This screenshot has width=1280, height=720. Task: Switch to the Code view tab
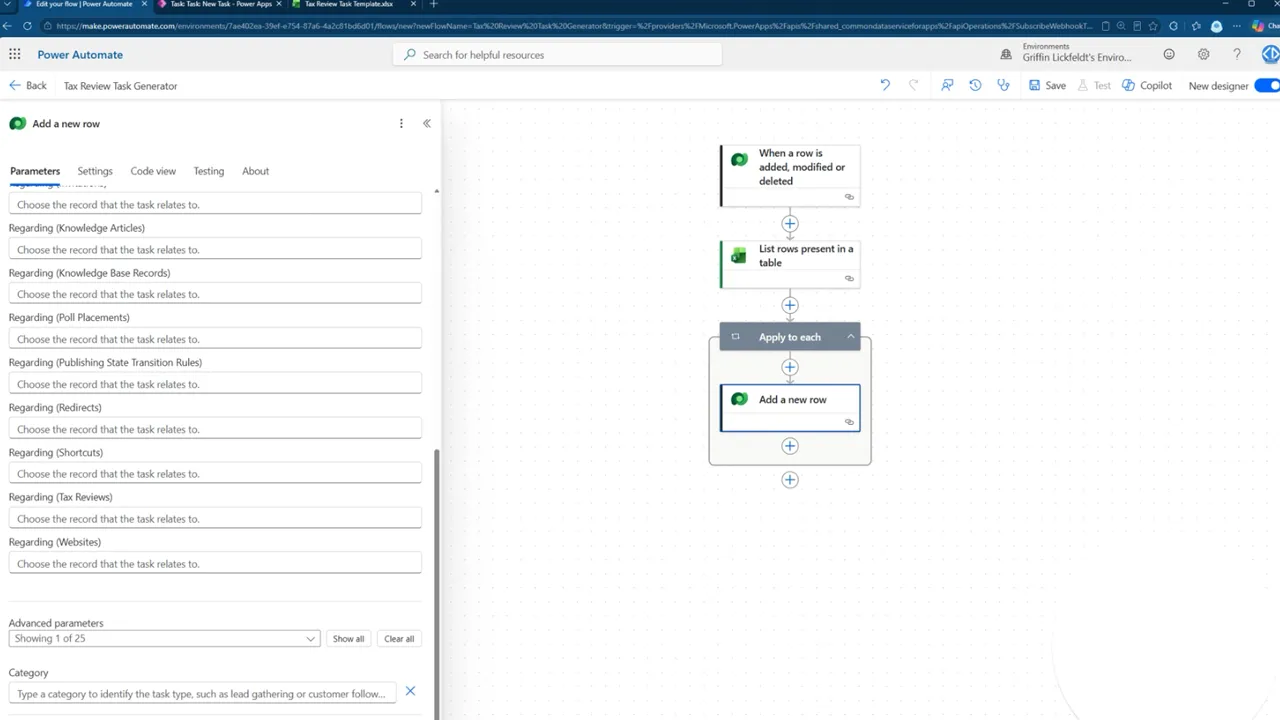tap(153, 171)
